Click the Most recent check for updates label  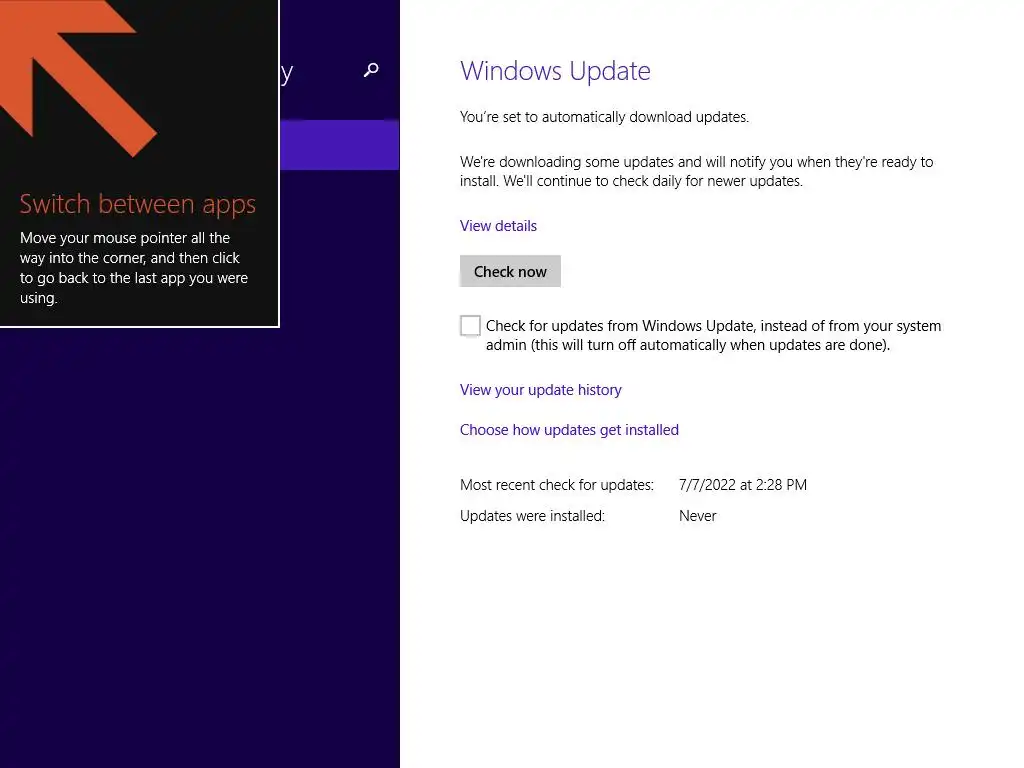point(556,485)
